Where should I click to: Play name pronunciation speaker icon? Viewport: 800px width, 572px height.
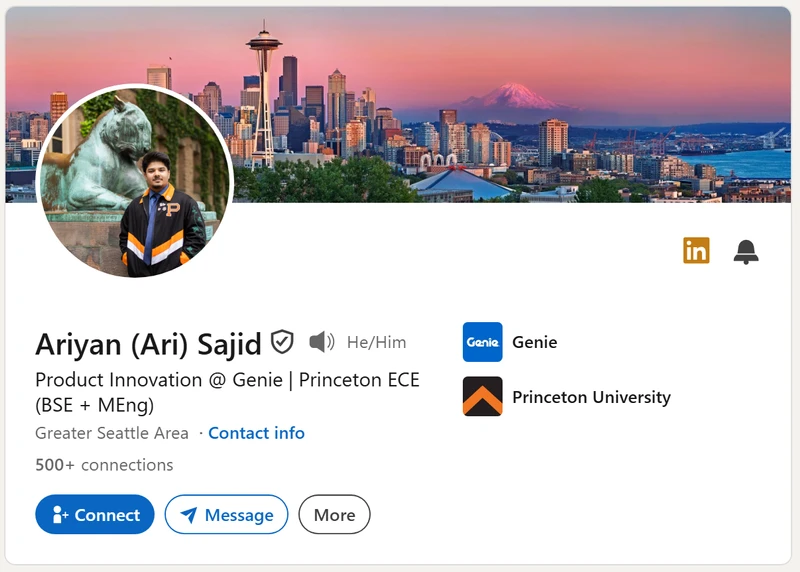click(x=322, y=342)
